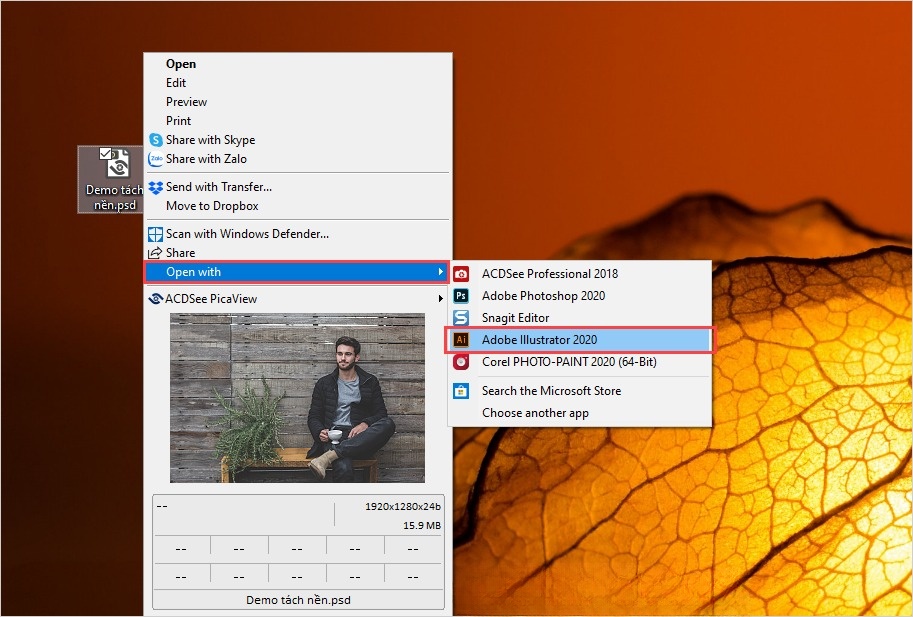Click the man-sitting preview thumbnail

coord(297,397)
